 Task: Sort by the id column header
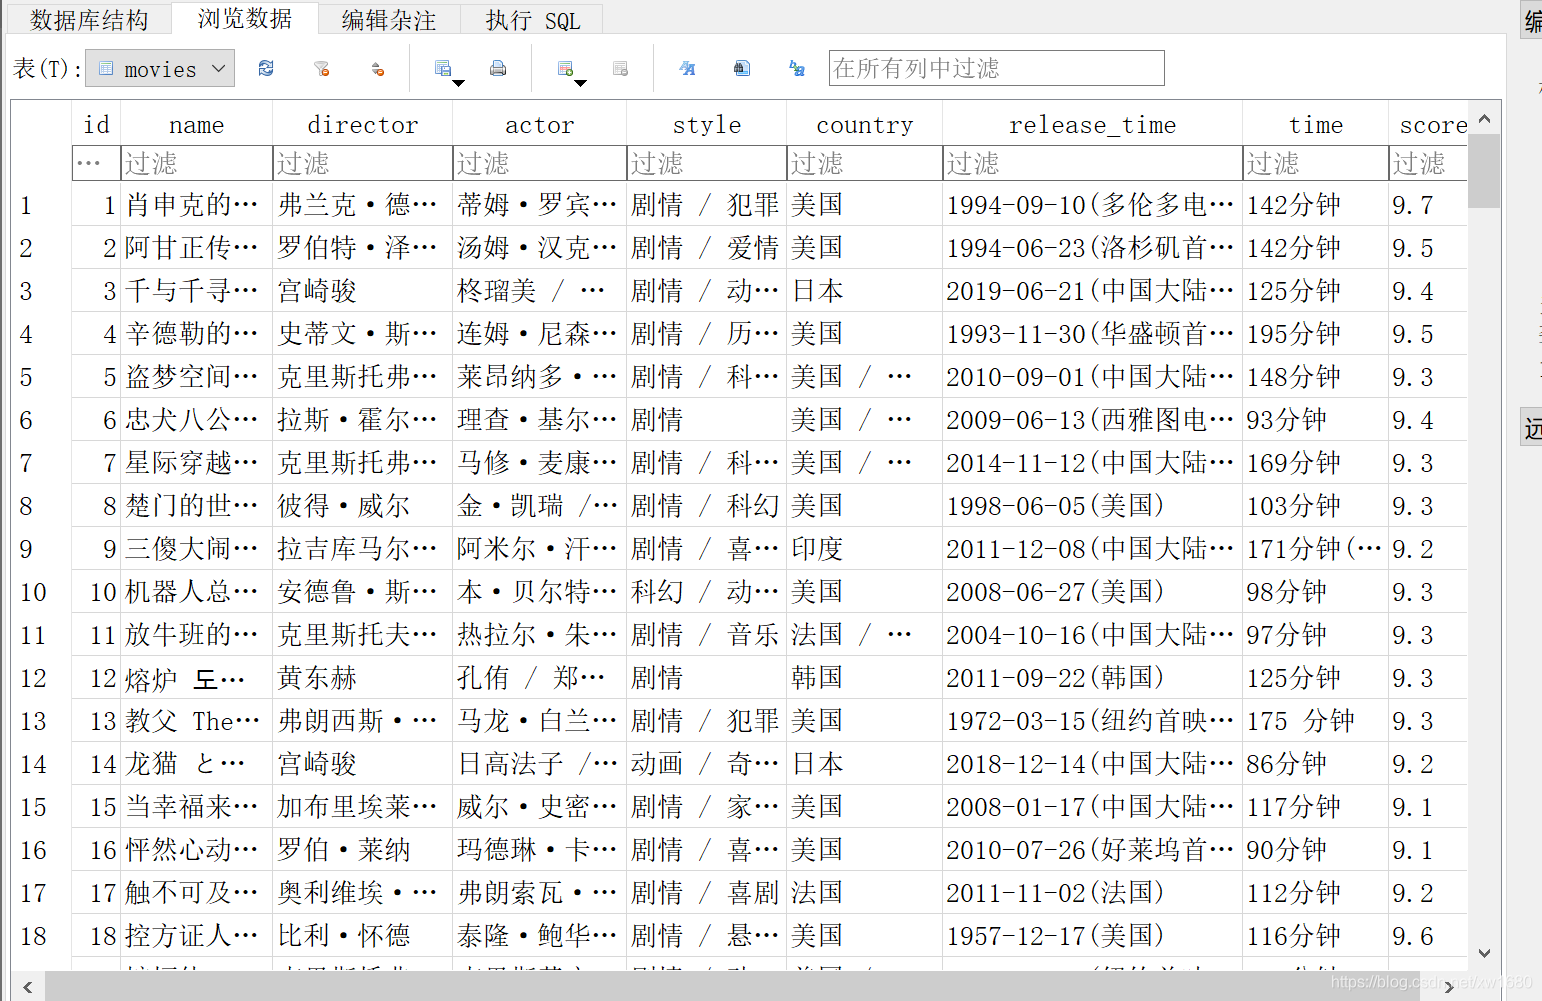tap(96, 124)
